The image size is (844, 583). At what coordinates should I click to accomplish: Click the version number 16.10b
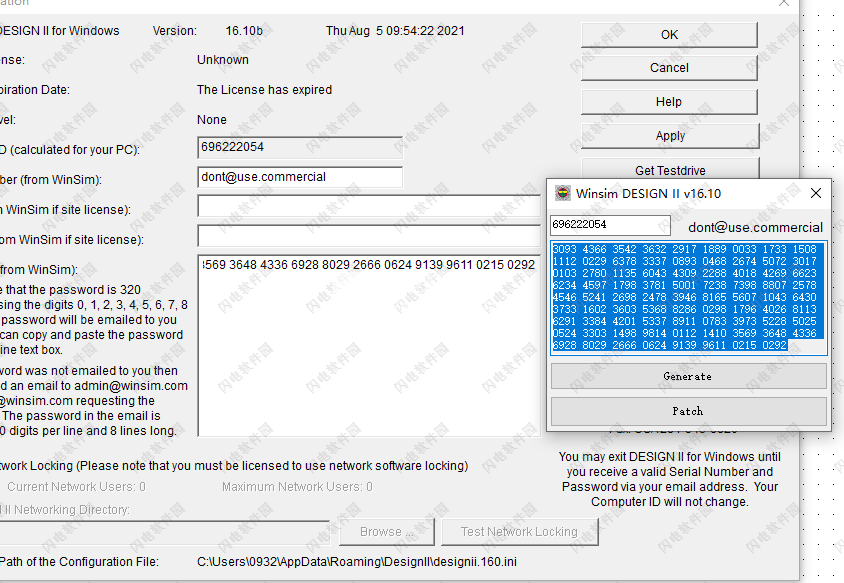tap(244, 31)
